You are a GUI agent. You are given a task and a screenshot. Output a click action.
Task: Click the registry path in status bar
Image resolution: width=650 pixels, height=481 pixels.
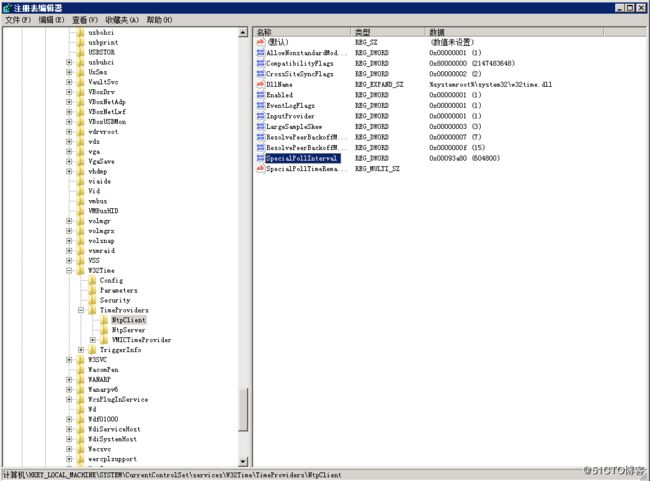[172, 475]
